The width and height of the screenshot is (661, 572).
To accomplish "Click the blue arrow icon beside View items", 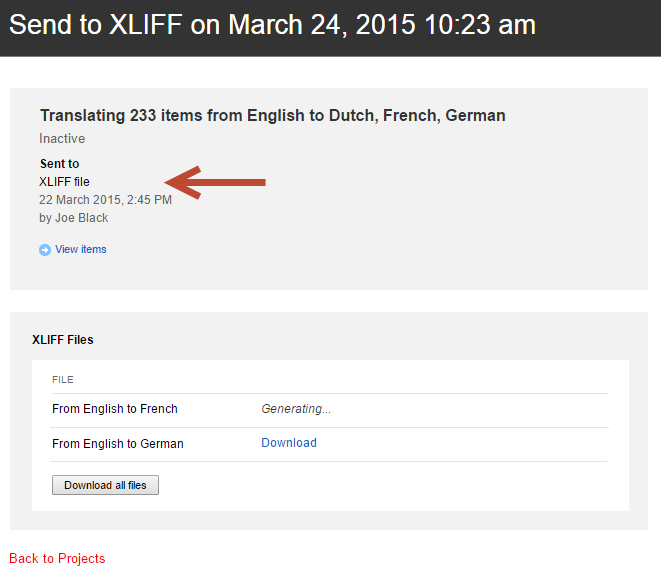I will (45, 250).
